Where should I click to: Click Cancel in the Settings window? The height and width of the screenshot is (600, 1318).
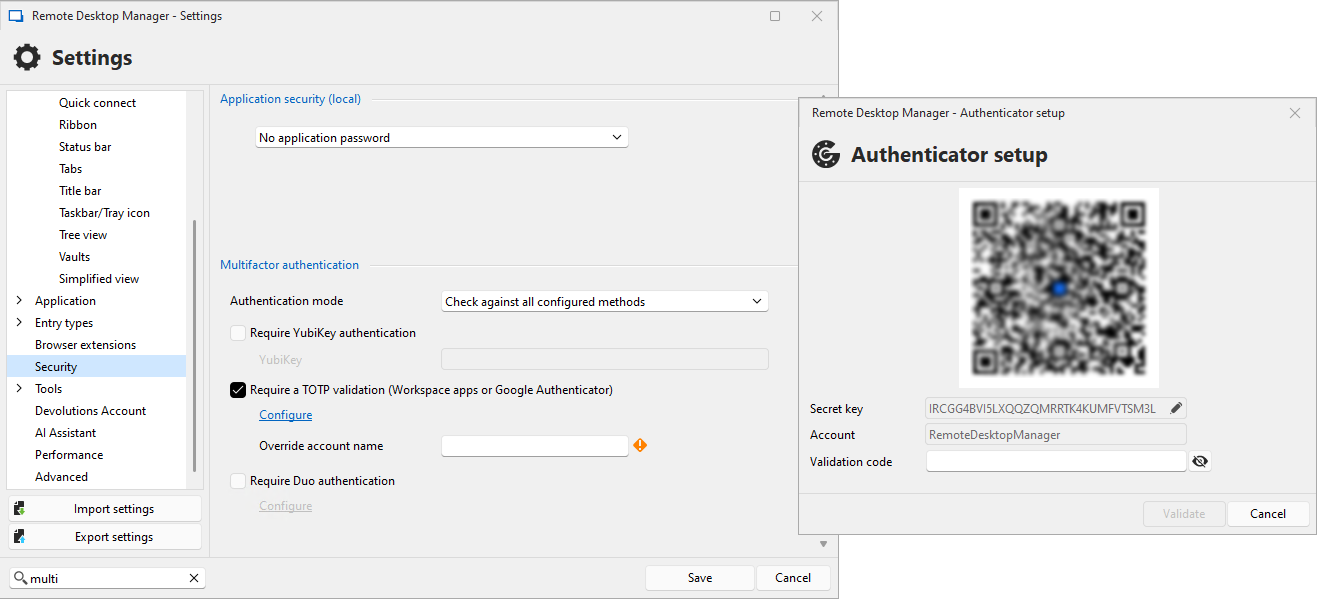(x=793, y=578)
